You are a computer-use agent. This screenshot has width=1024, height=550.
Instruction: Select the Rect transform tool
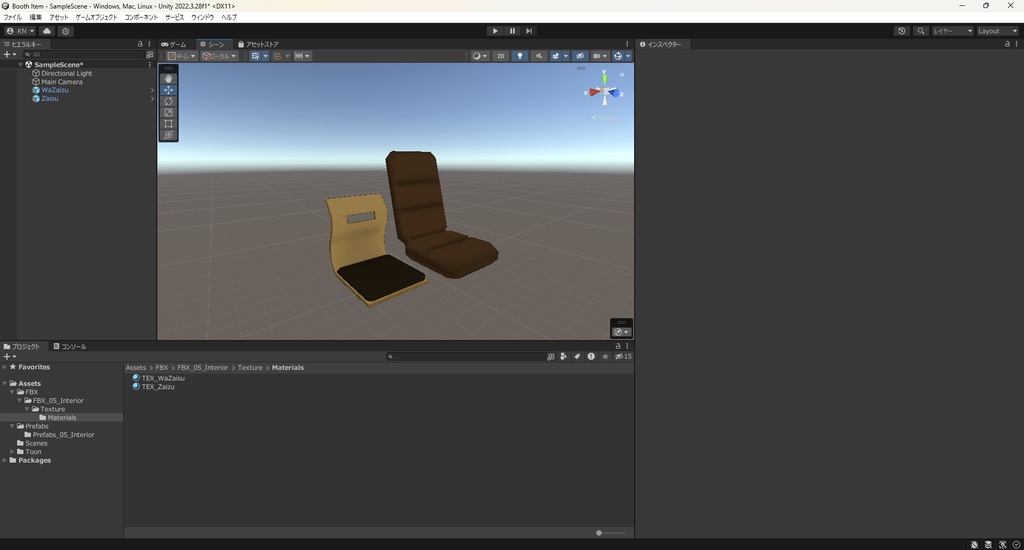coord(168,124)
